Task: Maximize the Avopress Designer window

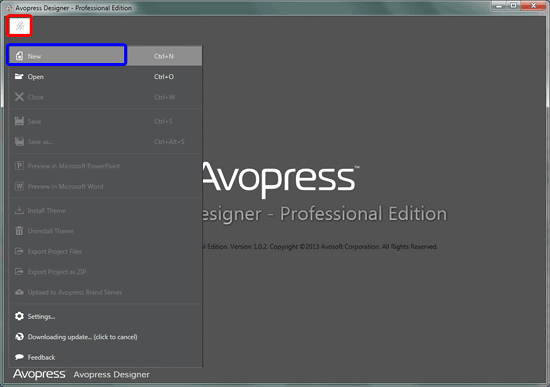Action: [x=513, y=6]
